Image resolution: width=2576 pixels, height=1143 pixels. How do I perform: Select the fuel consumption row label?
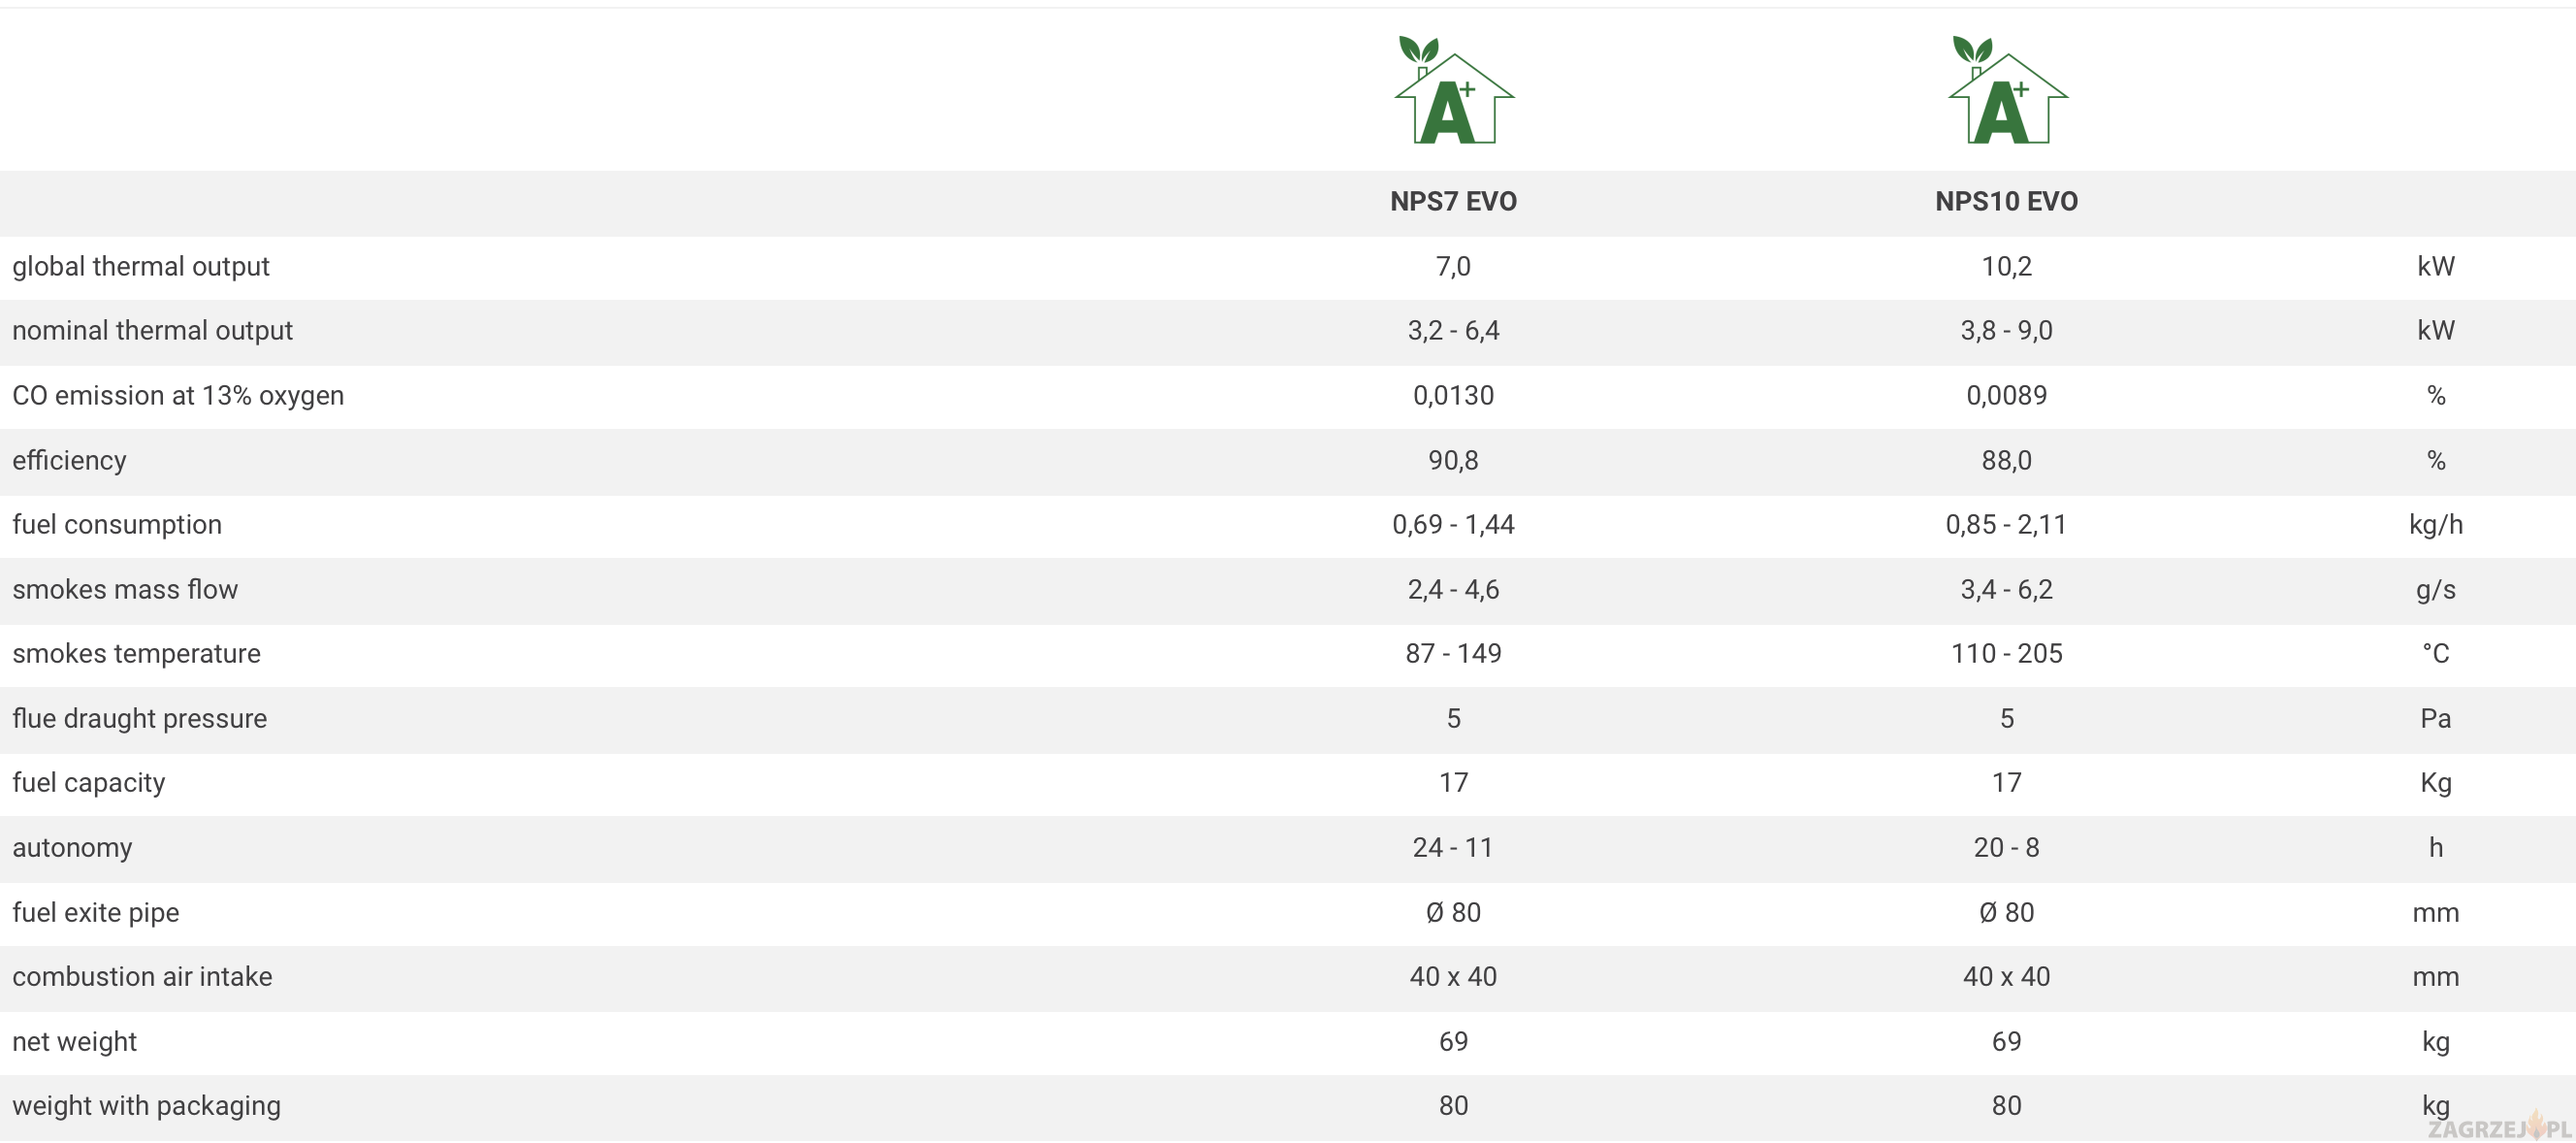(x=117, y=525)
